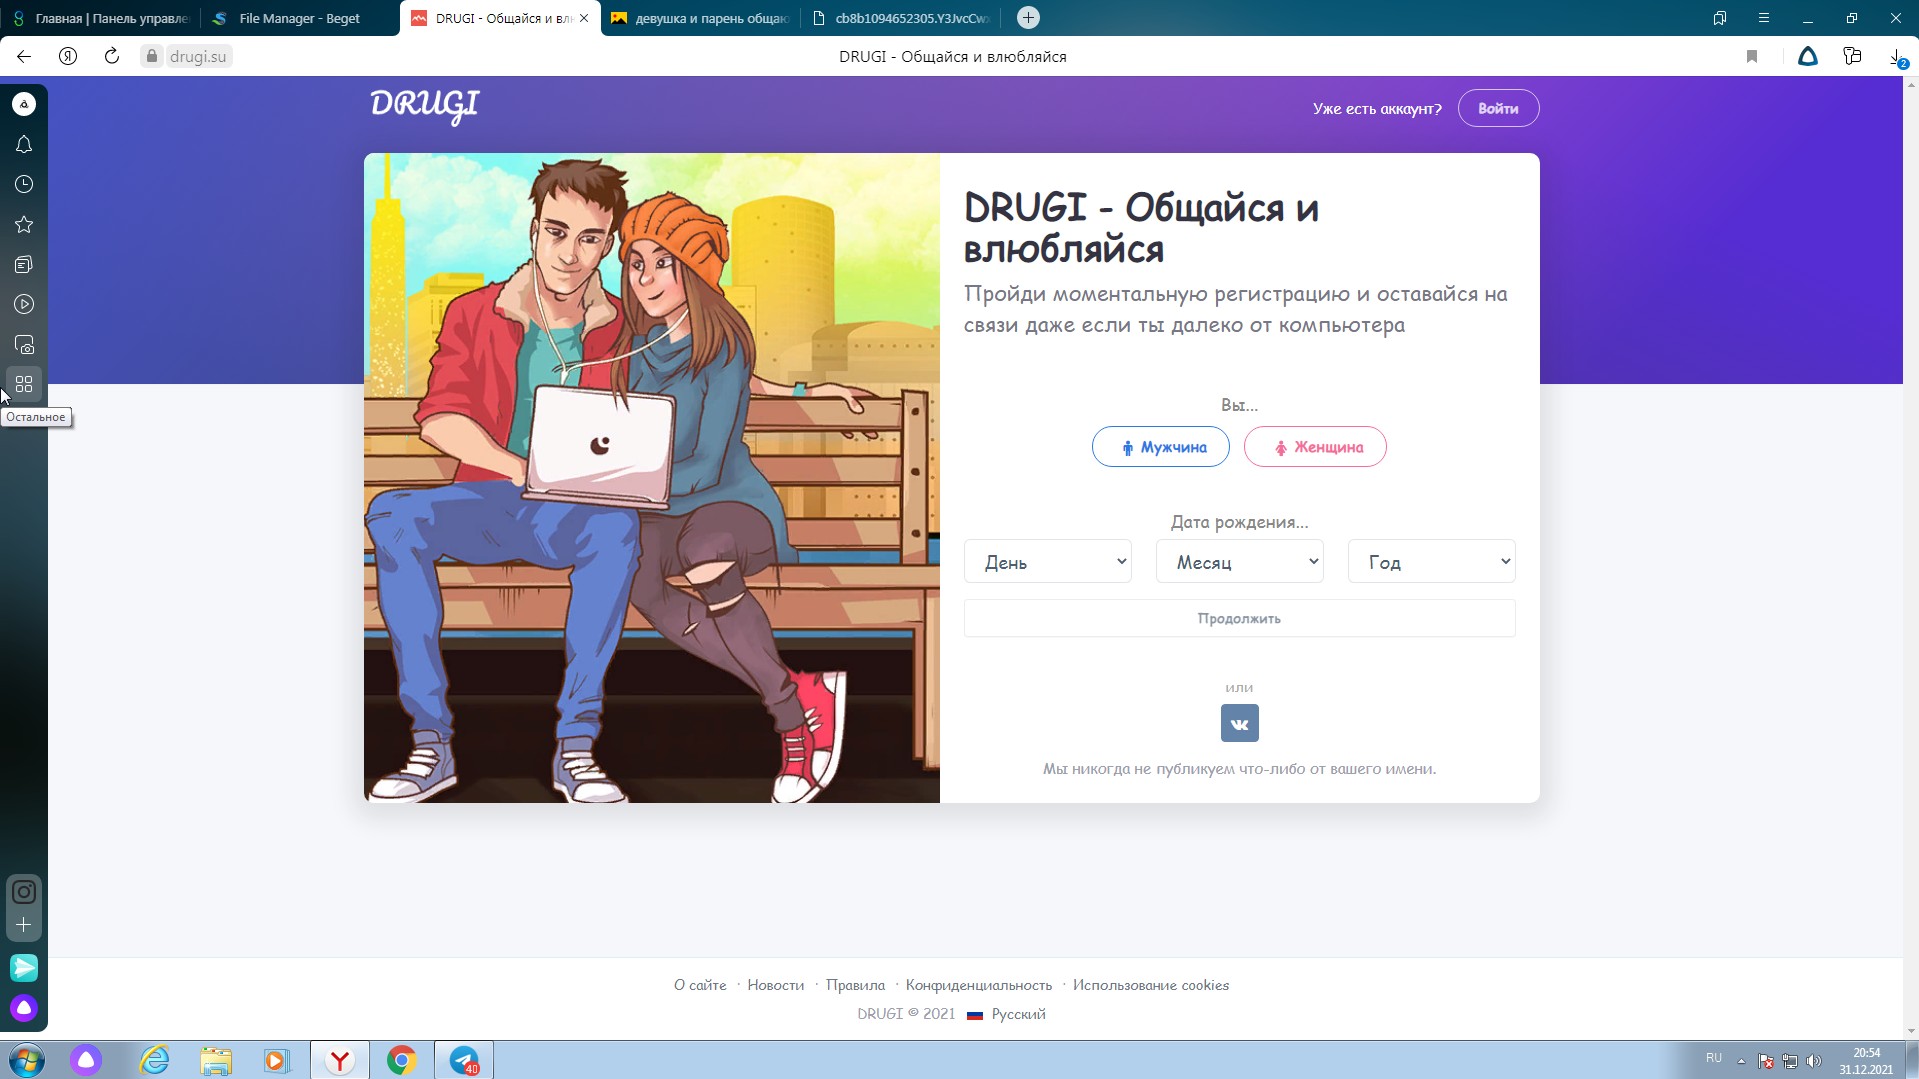Switch to the File Manager - Beget tab
Viewport: 1919px width, 1079px height.
pyautogui.click(x=299, y=18)
